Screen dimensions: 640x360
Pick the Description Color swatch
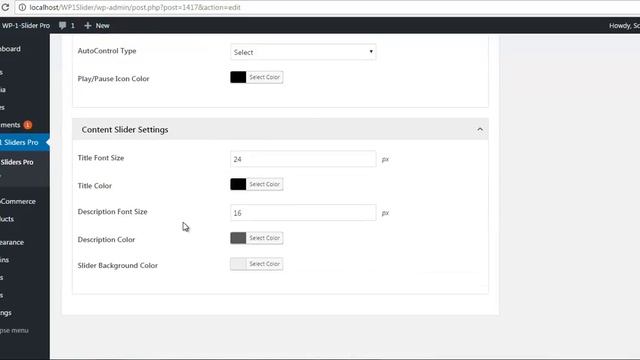point(238,238)
